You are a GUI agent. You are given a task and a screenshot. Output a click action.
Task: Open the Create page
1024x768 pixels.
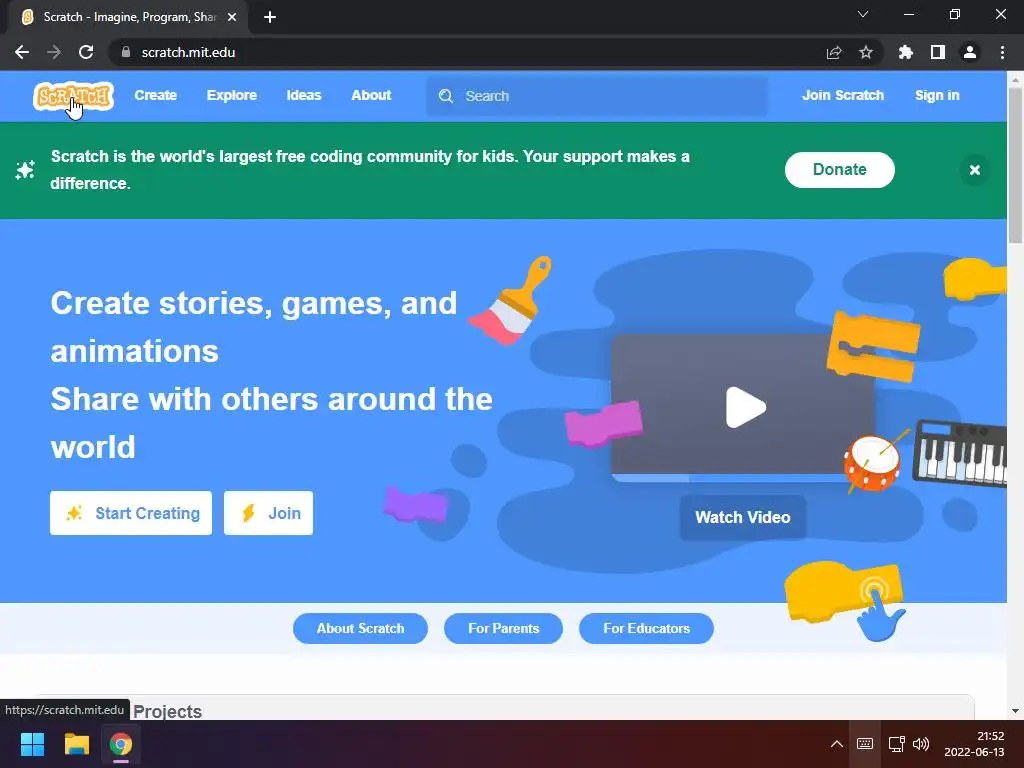point(155,95)
